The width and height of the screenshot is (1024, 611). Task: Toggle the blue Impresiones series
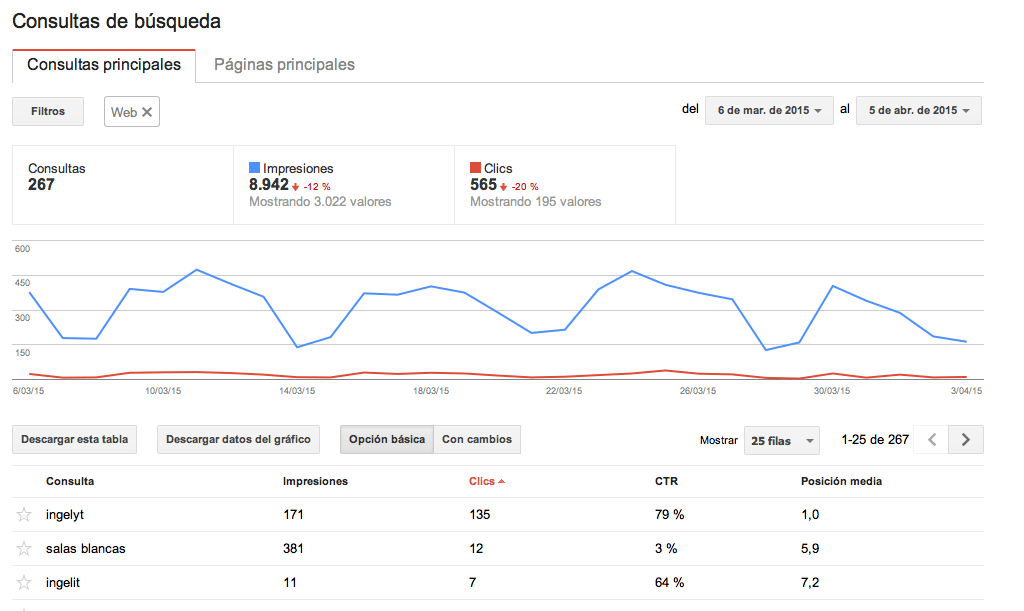[x=255, y=168]
